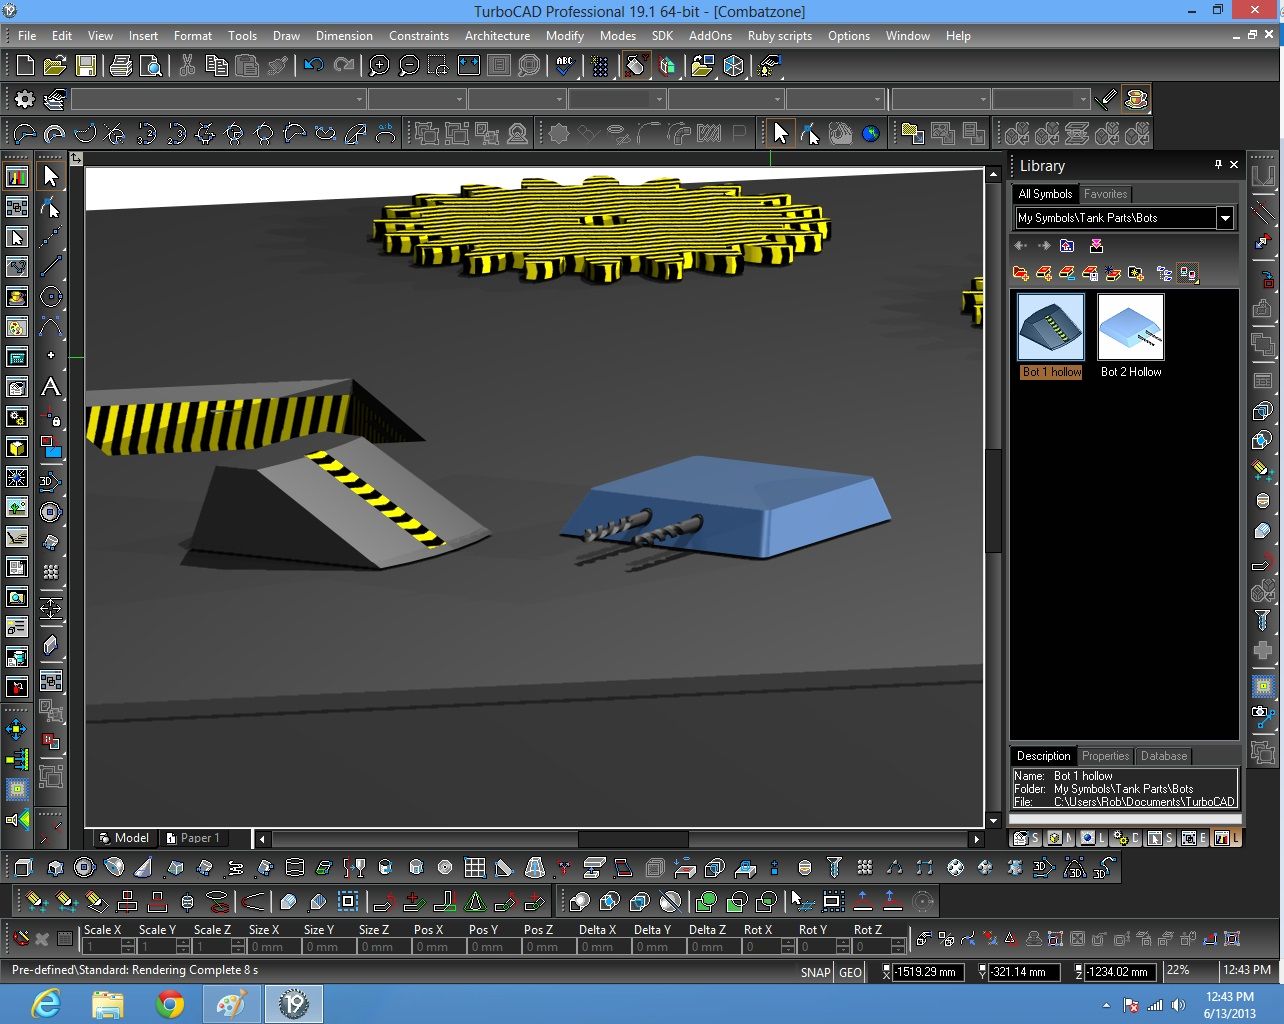The height and width of the screenshot is (1024, 1284).
Task: Open the symbol library path dropdown
Action: click(1224, 218)
